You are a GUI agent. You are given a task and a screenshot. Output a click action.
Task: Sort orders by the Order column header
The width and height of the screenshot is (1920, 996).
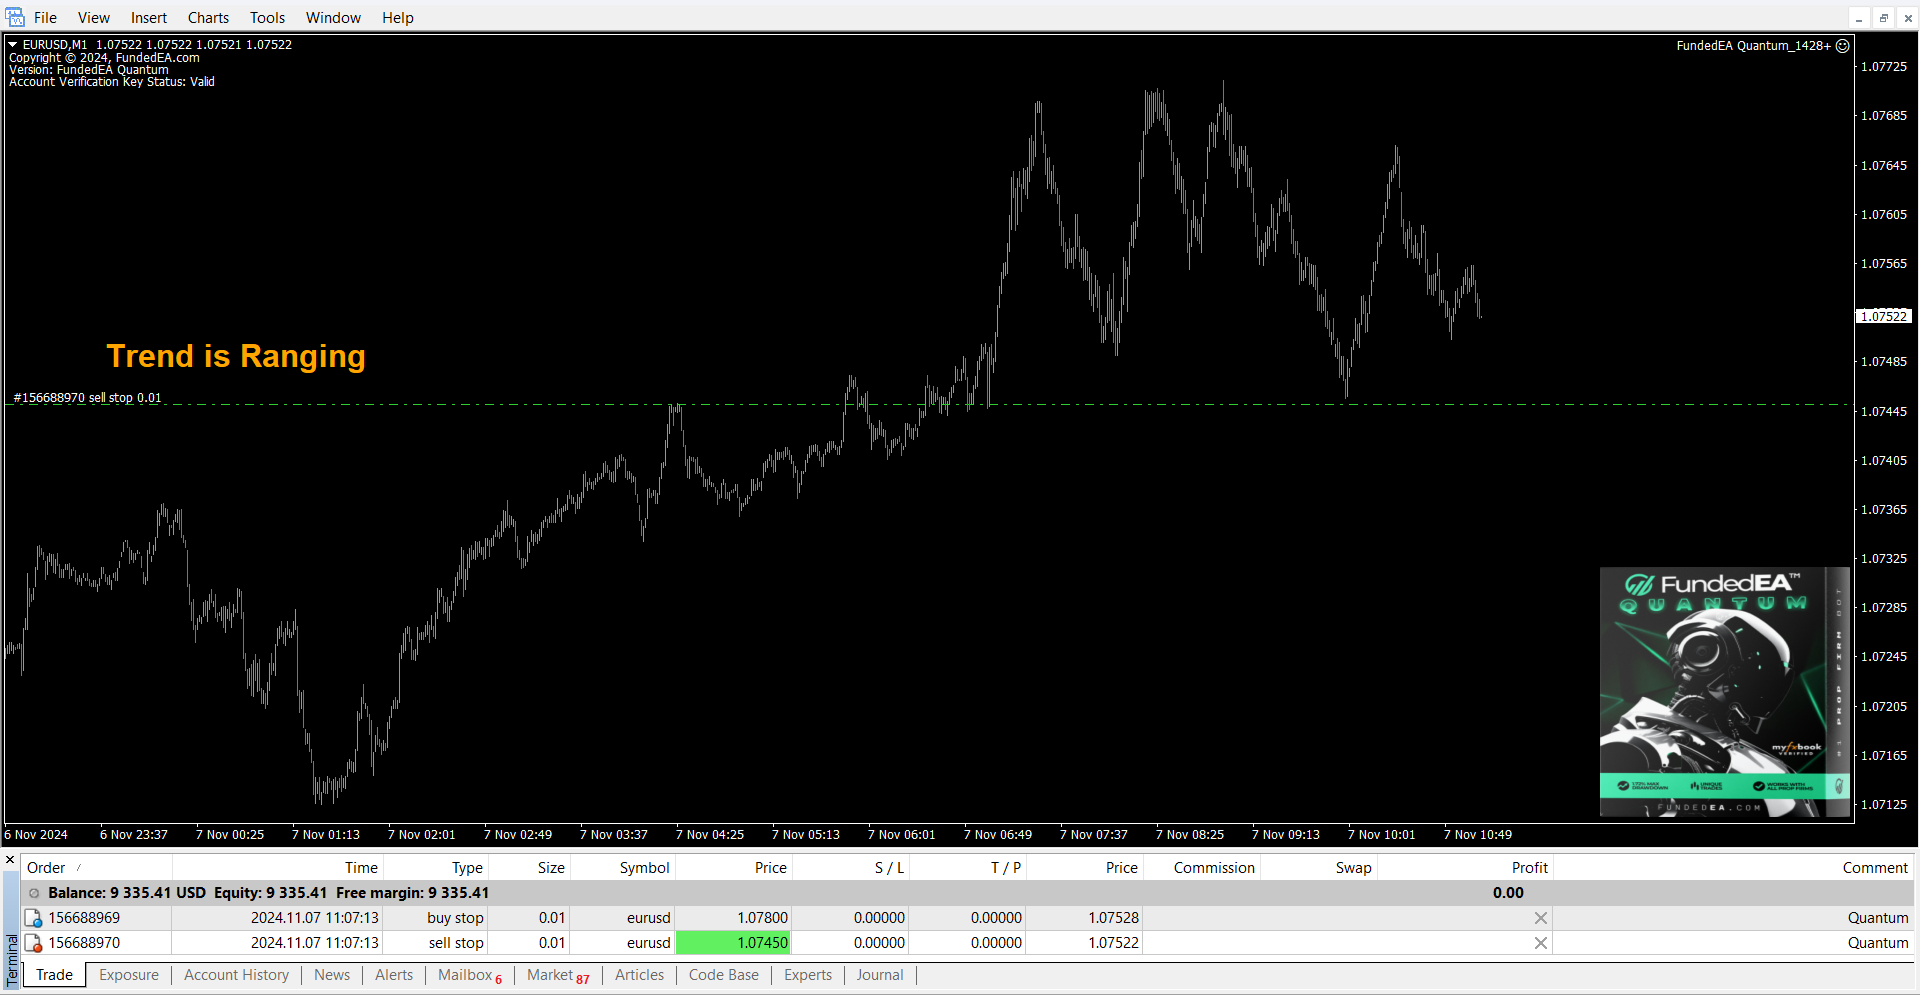coord(46,868)
